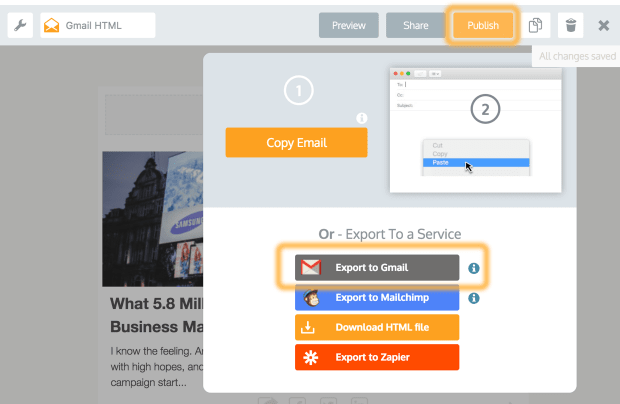The height and width of the screenshot is (404, 620).
Task: Open info icon next to Export to Gmail
Action: [474, 268]
